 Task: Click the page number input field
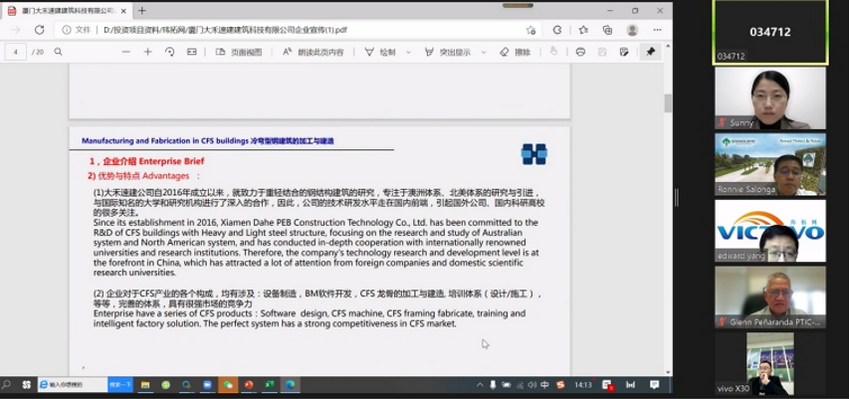[x=16, y=52]
